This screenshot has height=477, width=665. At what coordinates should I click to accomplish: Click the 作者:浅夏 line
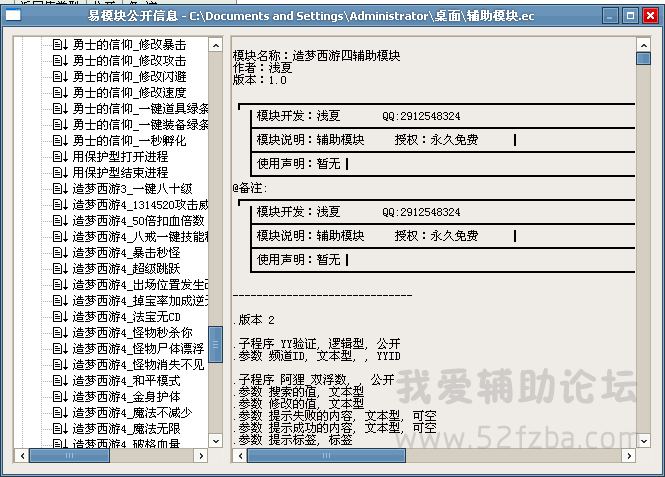[x=263, y=67]
